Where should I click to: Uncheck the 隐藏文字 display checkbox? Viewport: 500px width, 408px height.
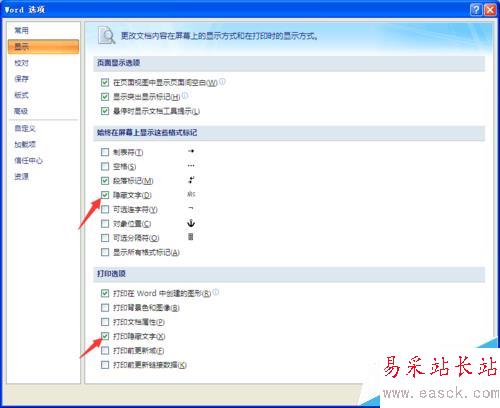click(x=105, y=195)
